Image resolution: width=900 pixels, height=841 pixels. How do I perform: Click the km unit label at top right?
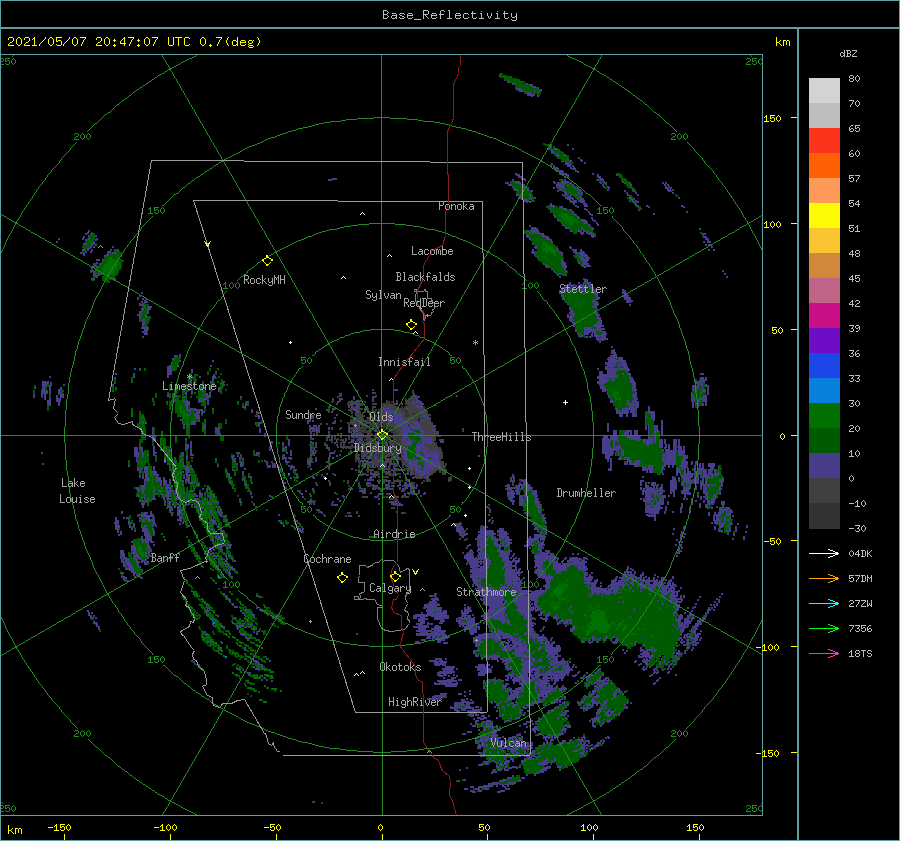782,42
